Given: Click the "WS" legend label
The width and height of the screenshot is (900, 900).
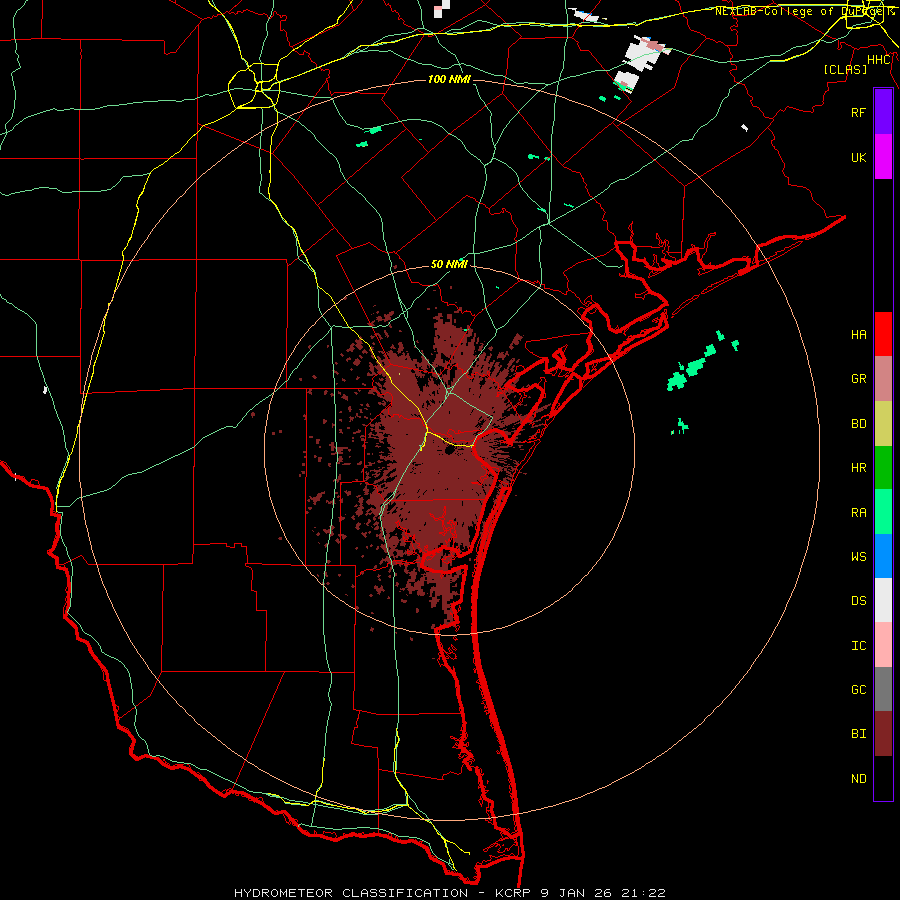Looking at the screenshot, I should tap(858, 556).
